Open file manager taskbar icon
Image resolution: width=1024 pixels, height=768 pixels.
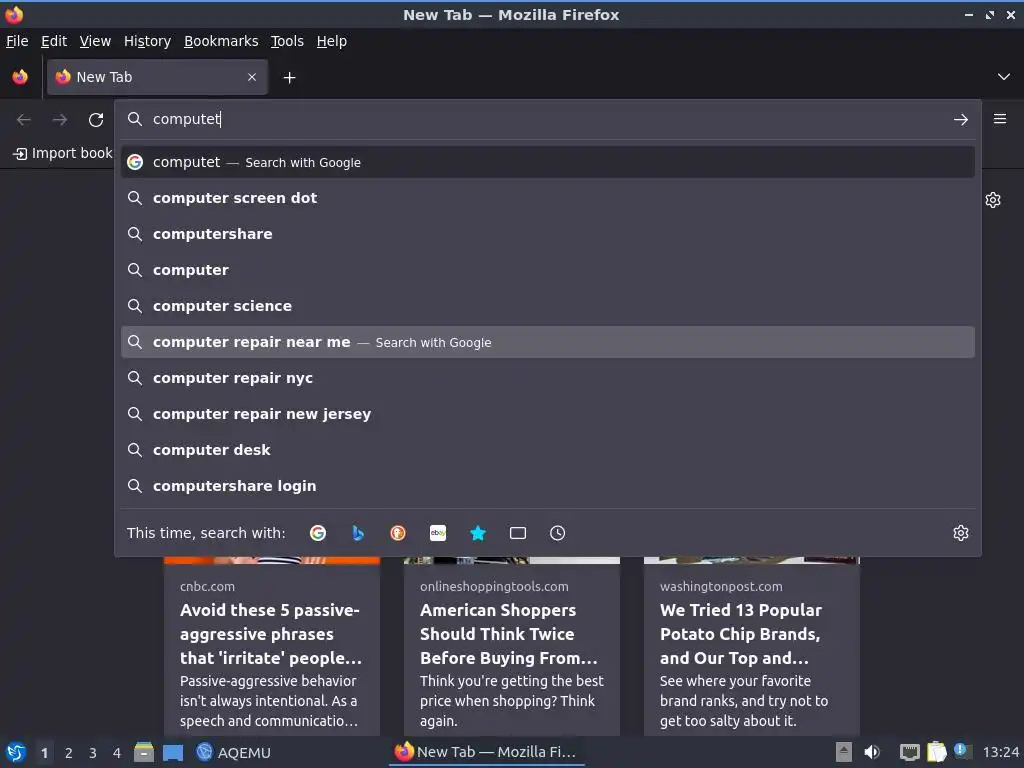coord(144,752)
